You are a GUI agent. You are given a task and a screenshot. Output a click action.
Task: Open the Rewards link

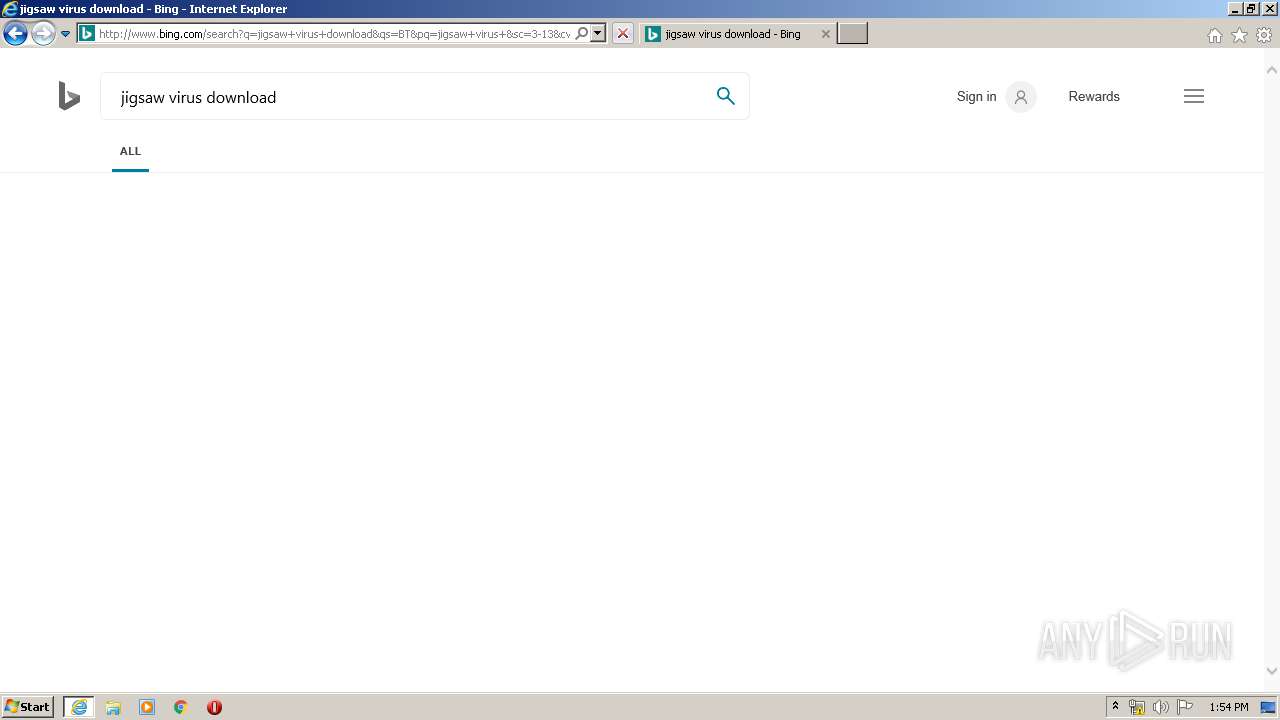[x=1094, y=97]
